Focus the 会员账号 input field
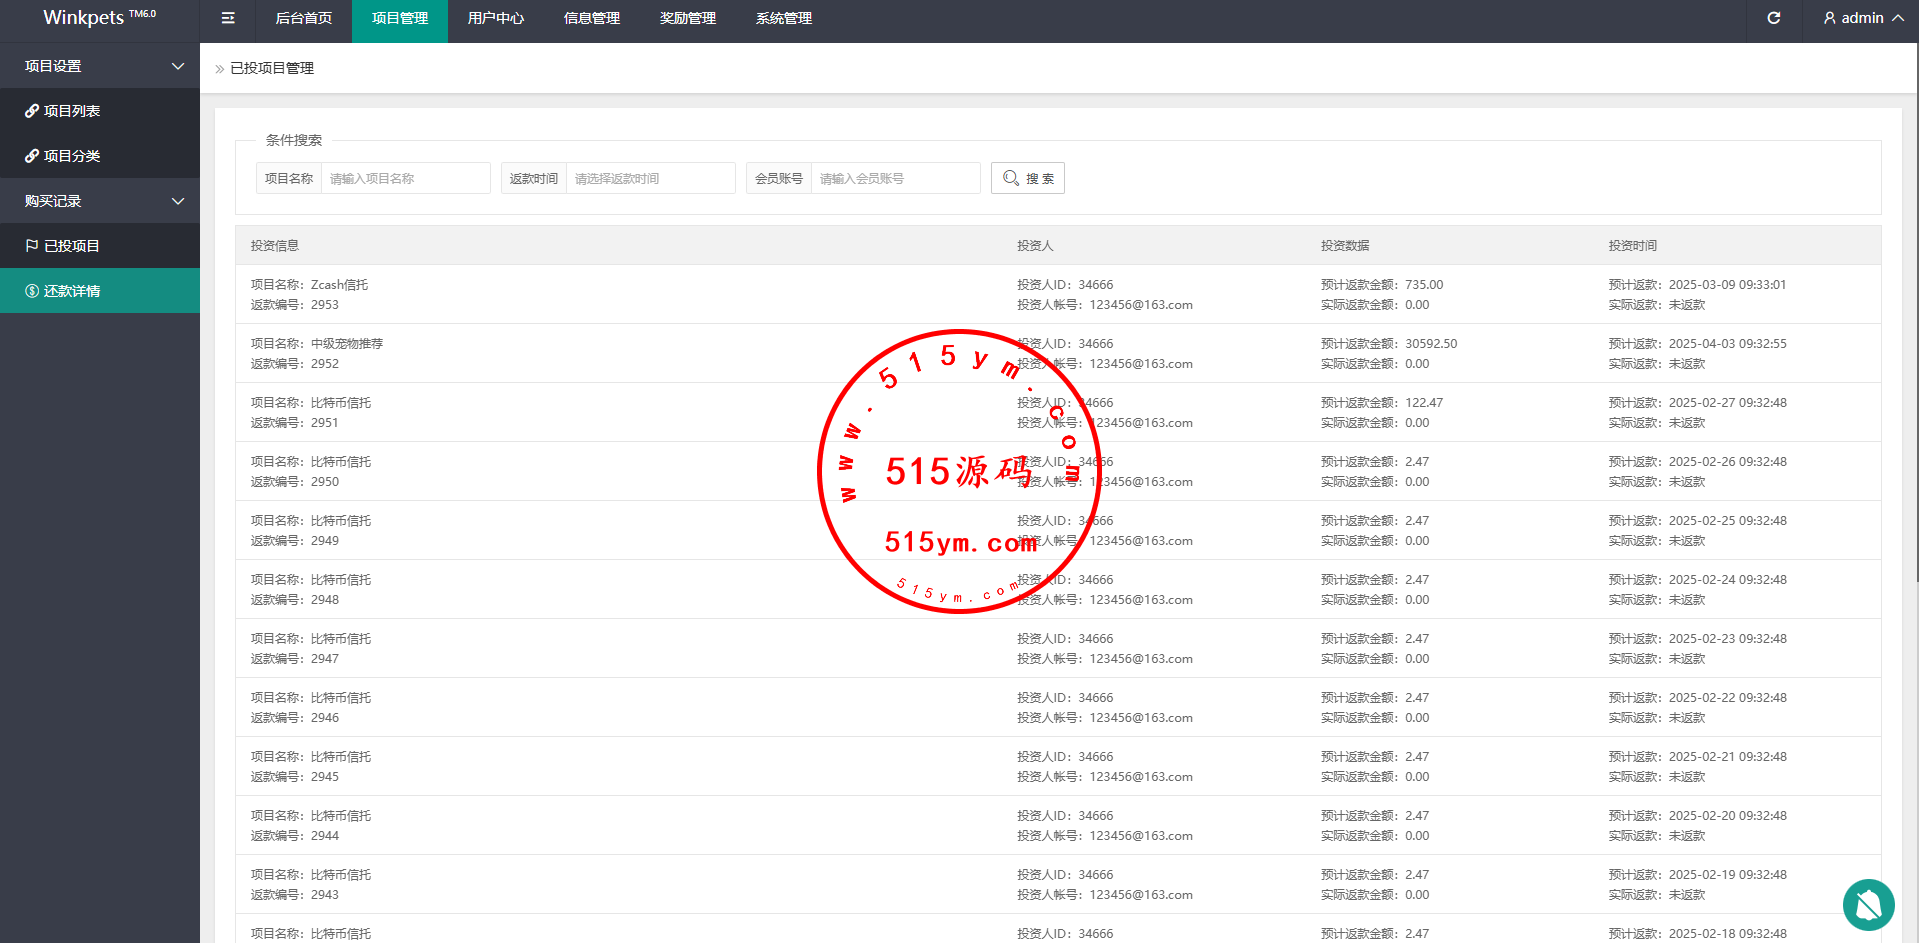Image resolution: width=1919 pixels, height=943 pixels. click(x=895, y=178)
